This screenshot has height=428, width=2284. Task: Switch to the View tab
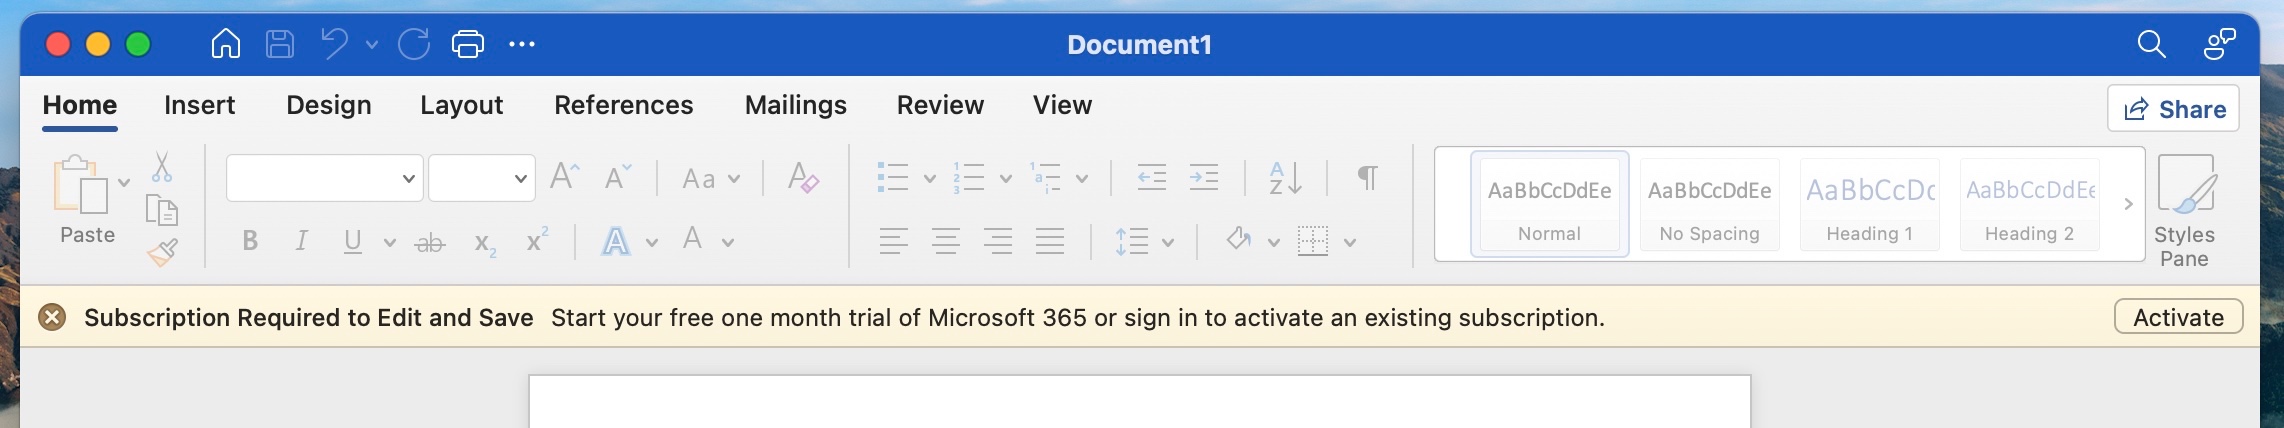1062,105
